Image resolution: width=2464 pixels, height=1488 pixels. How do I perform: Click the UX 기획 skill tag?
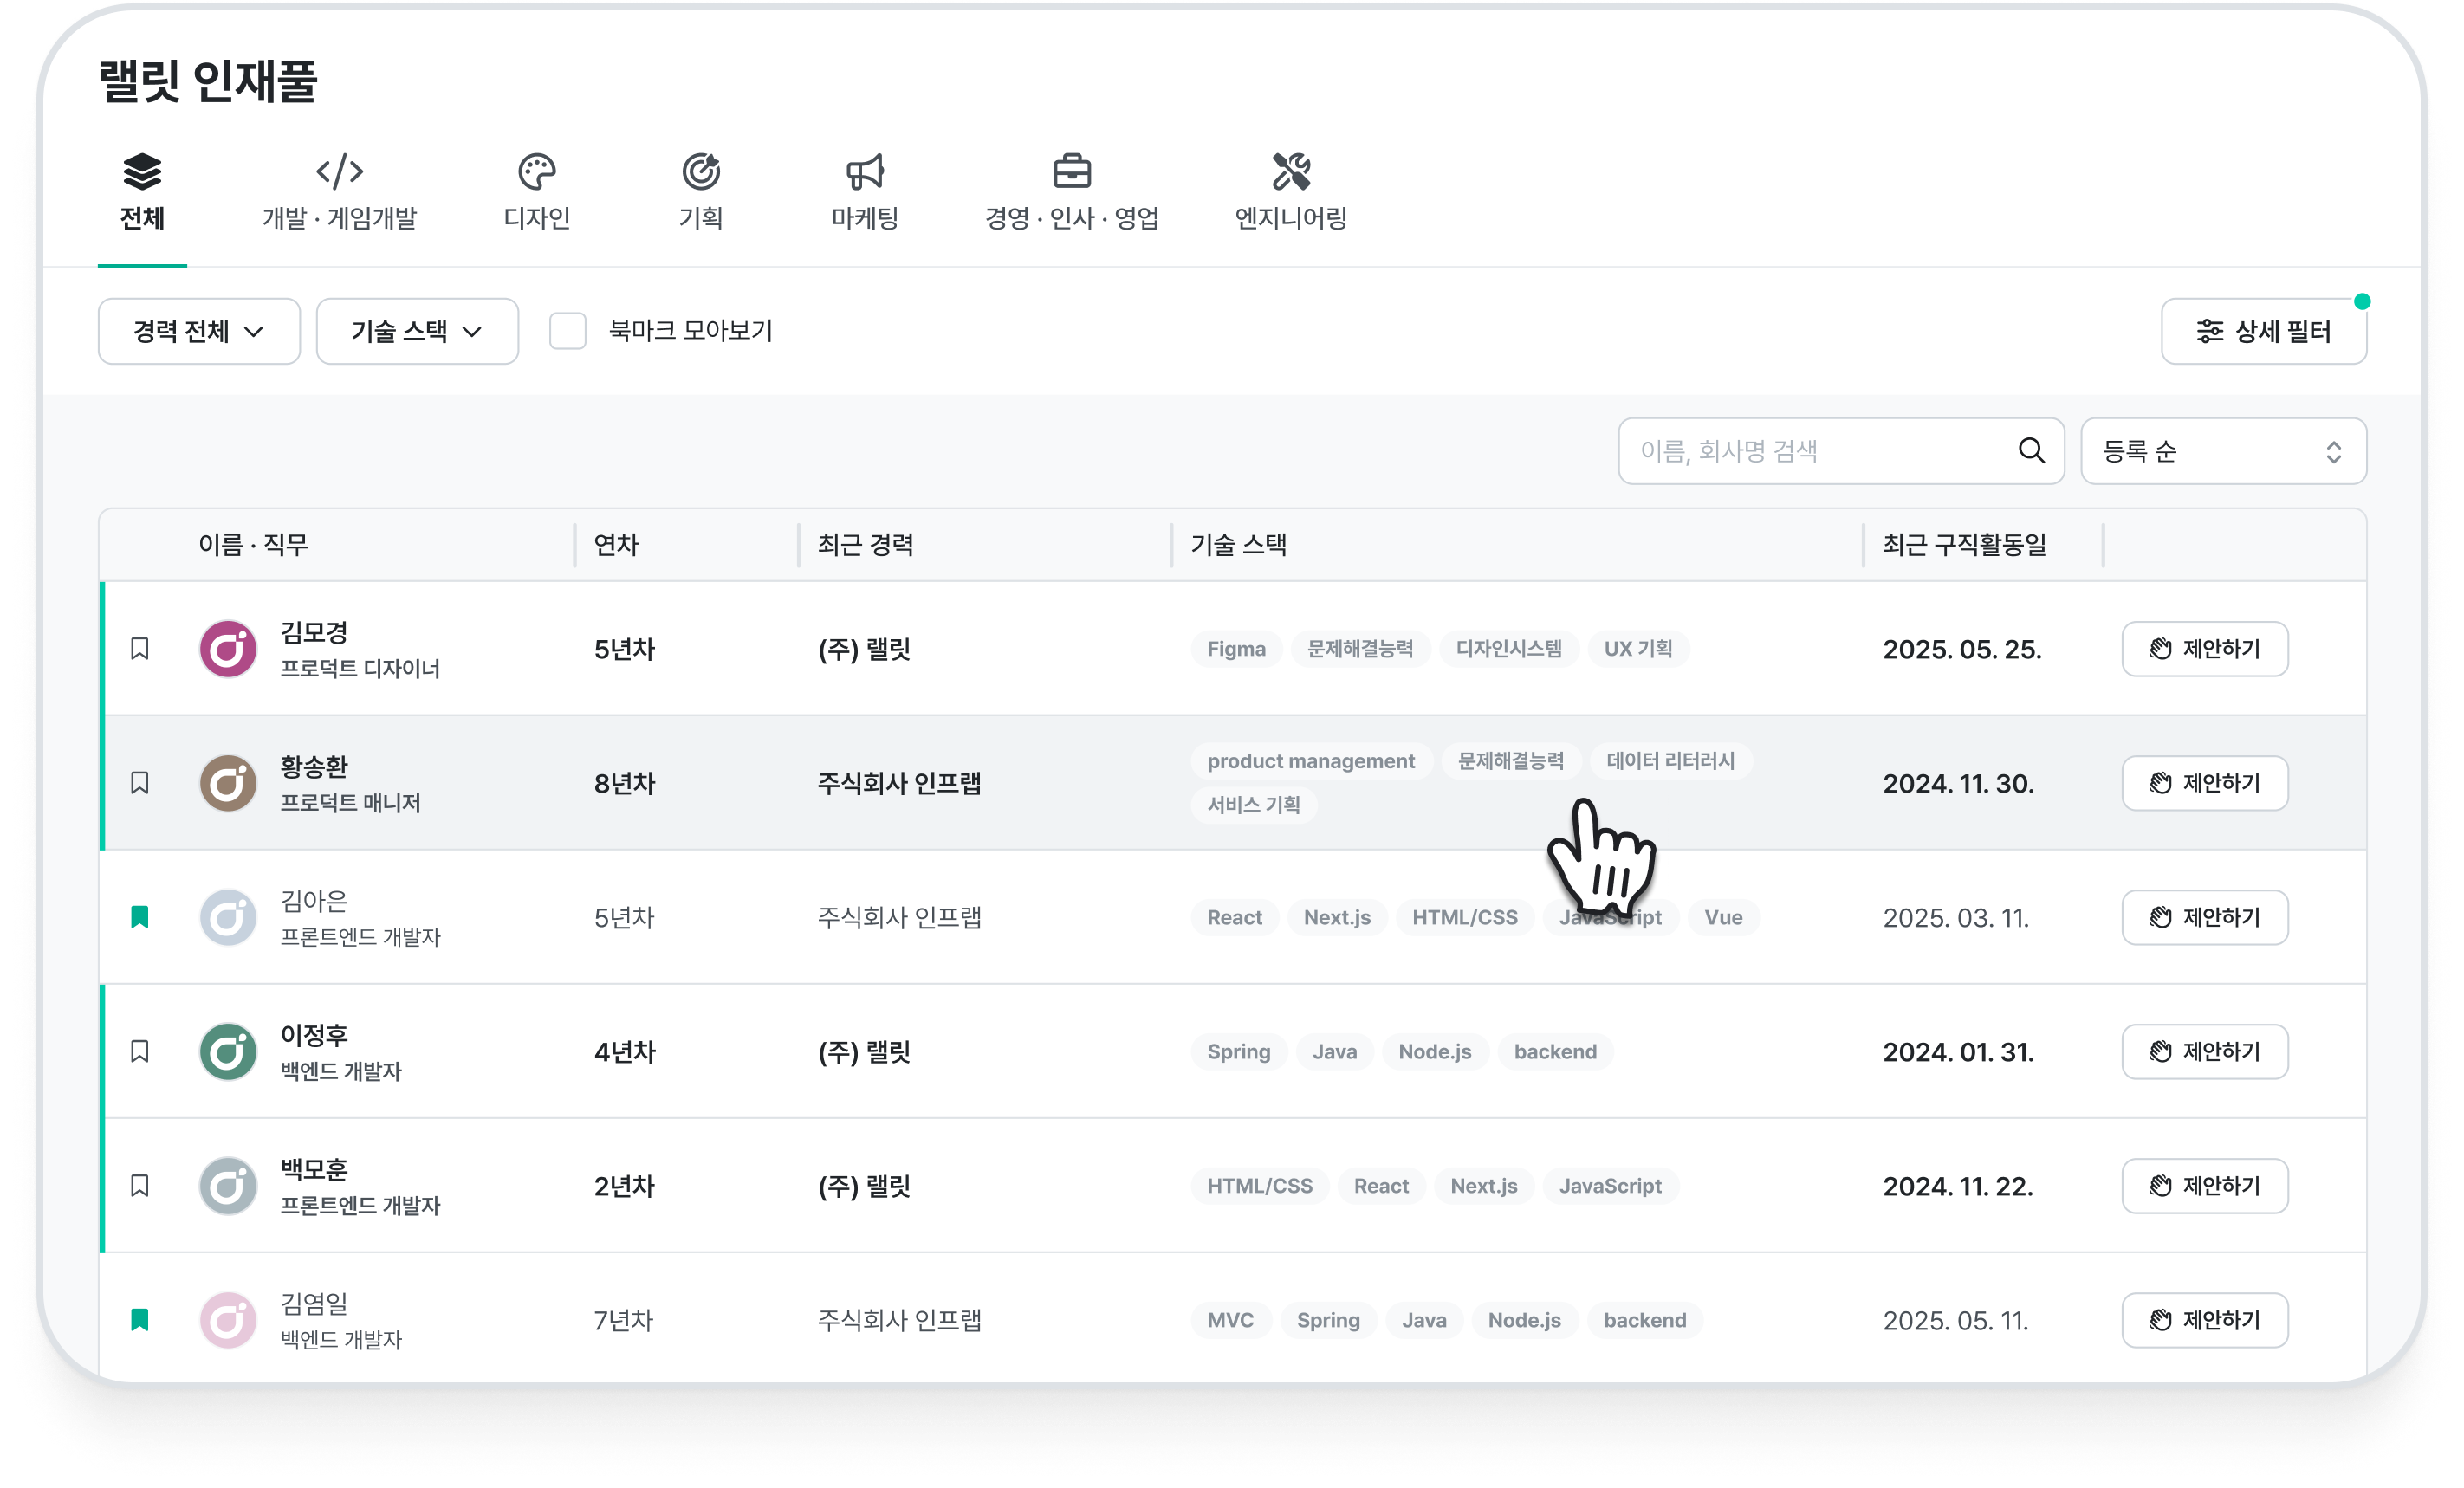1638,649
